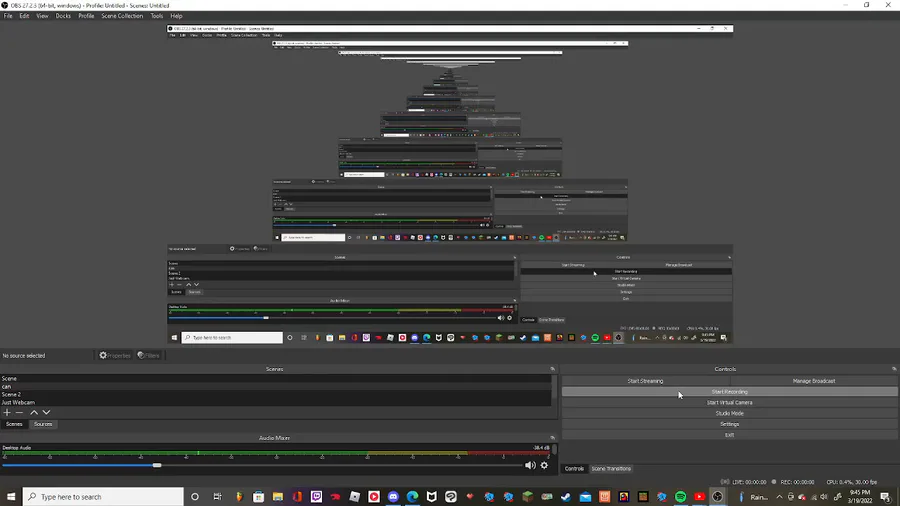Switch to the Sources dock tab
Image resolution: width=900 pixels, height=506 pixels.
43,425
